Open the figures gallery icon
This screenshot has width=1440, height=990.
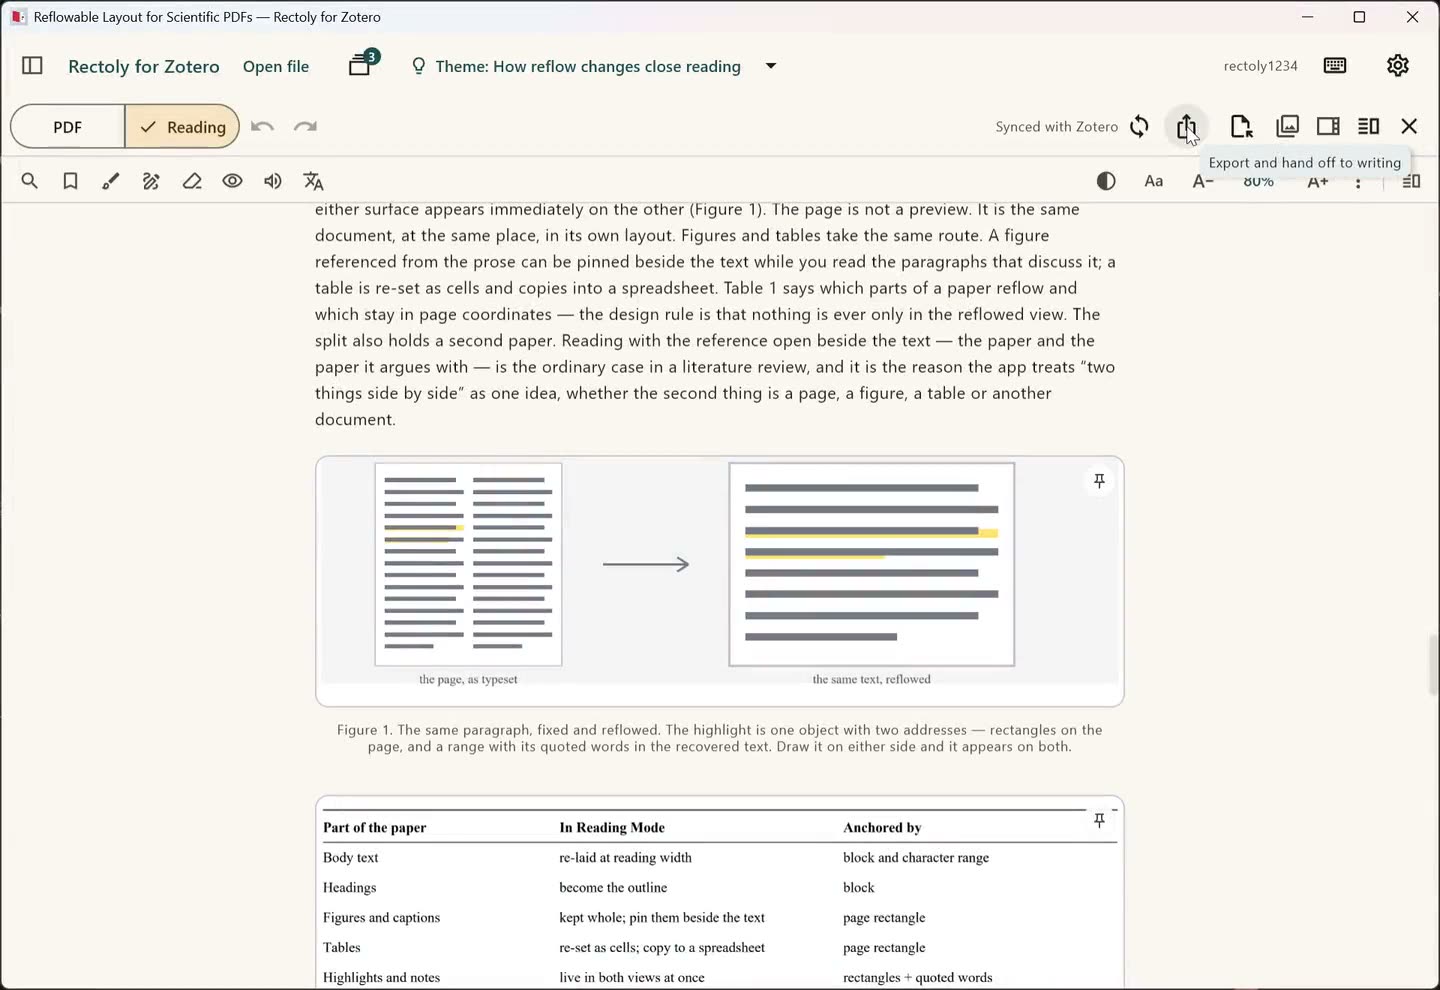point(1288,126)
